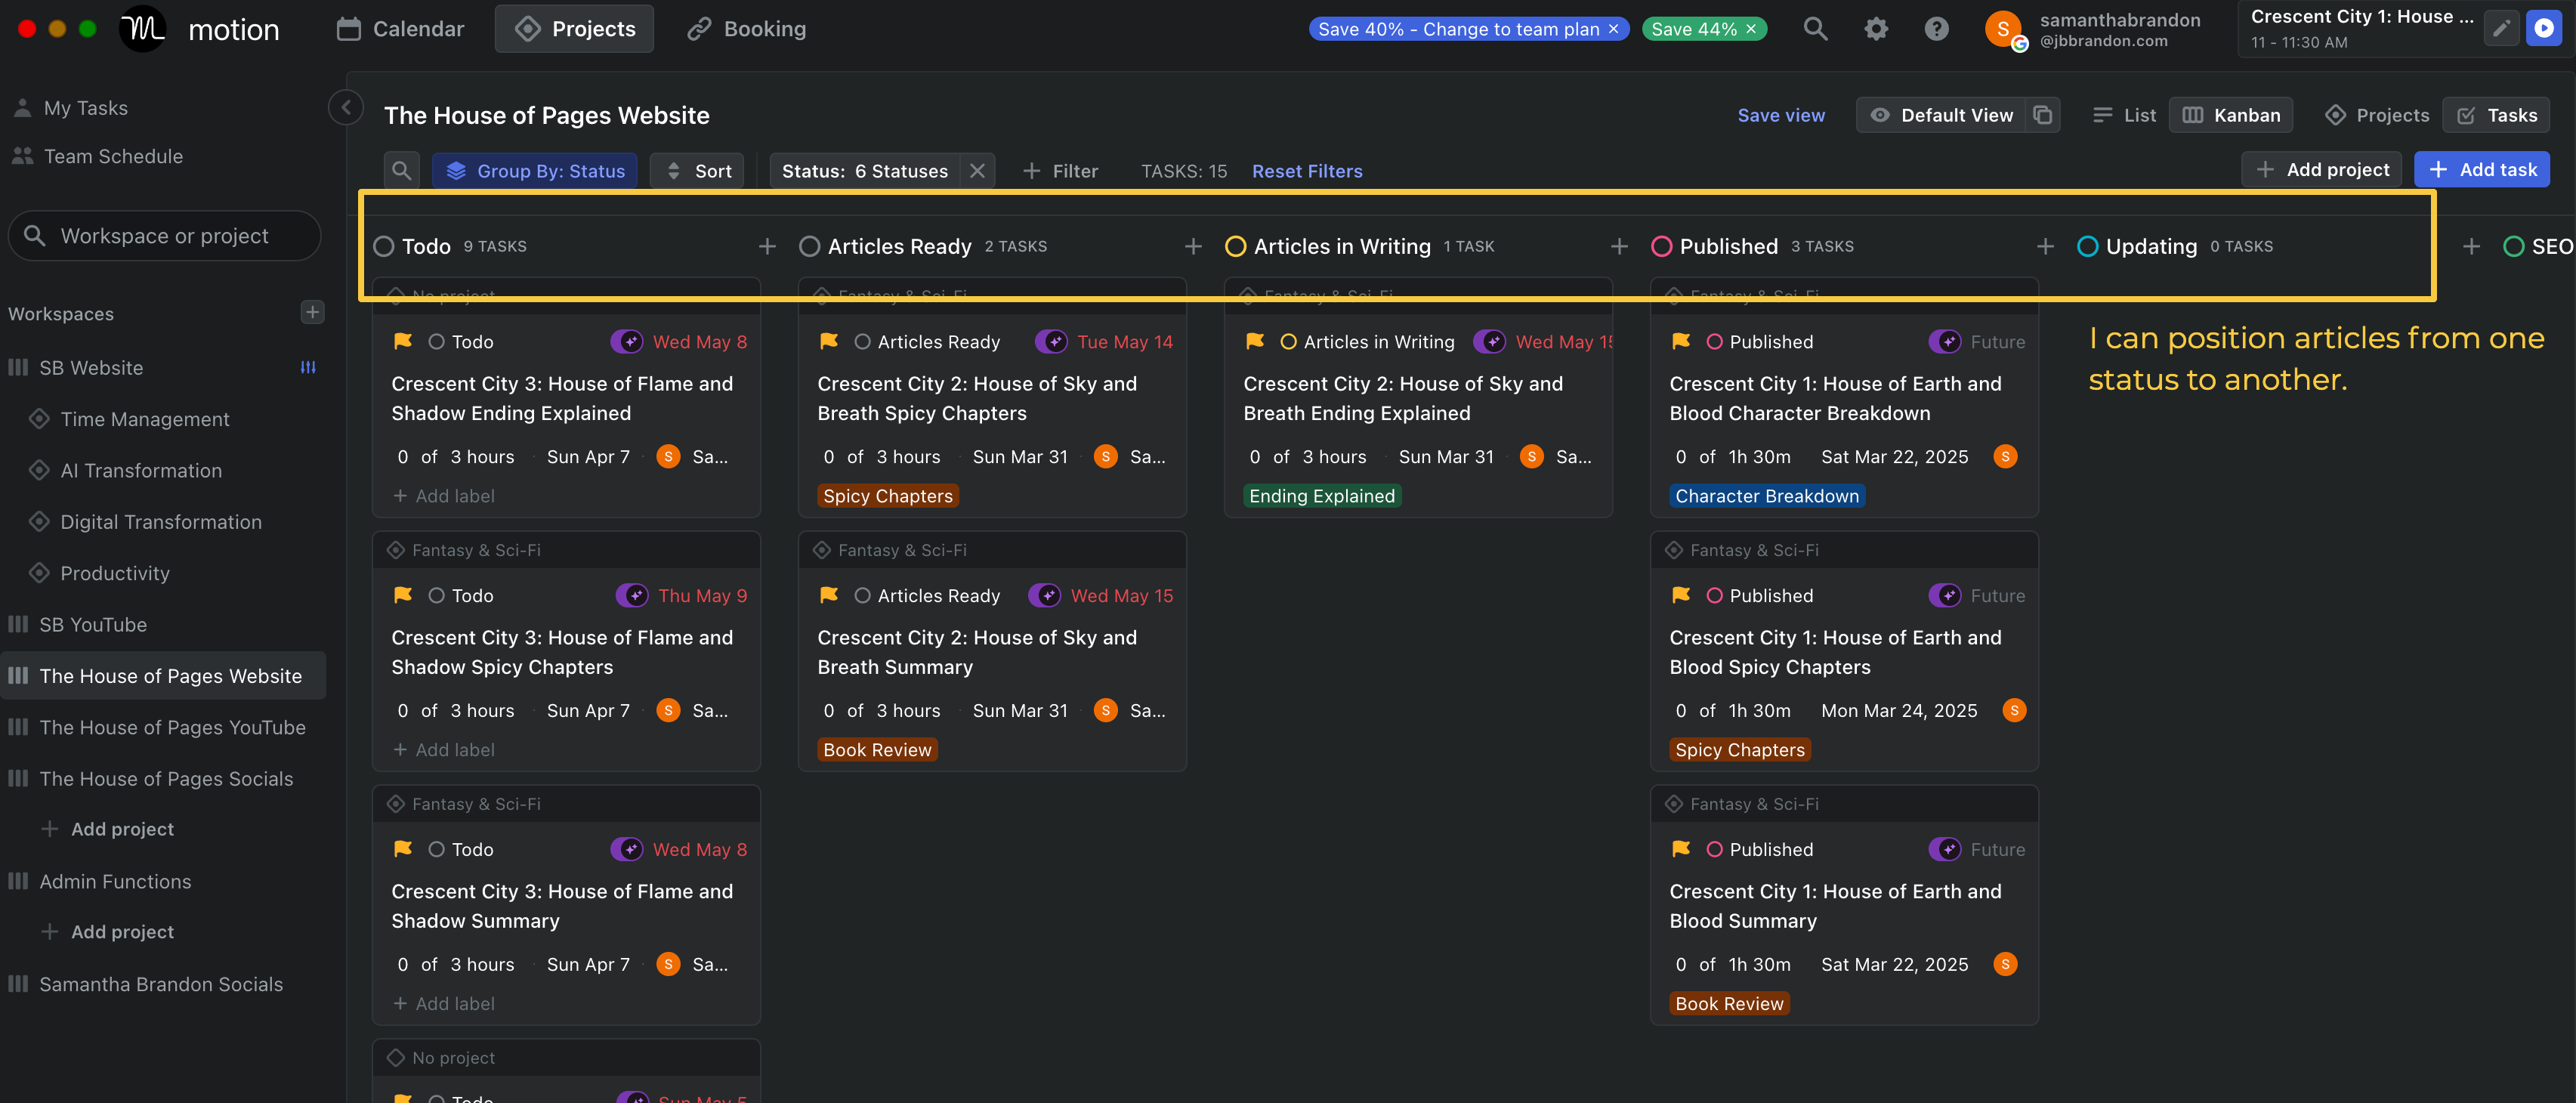Dismiss the Save 44% banner
This screenshot has width=2576, height=1103.
[x=1751, y=29]
